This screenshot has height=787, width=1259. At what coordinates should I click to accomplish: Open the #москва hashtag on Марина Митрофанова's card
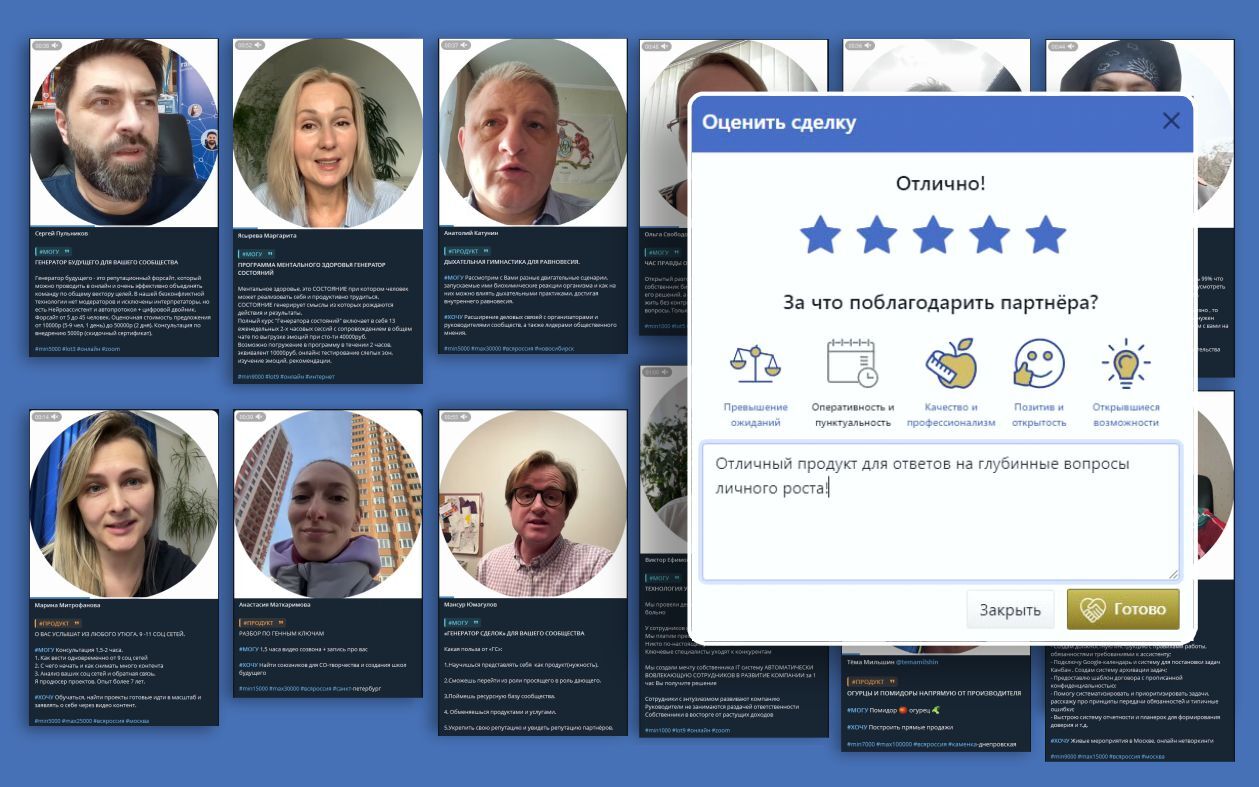click(137, 721)
